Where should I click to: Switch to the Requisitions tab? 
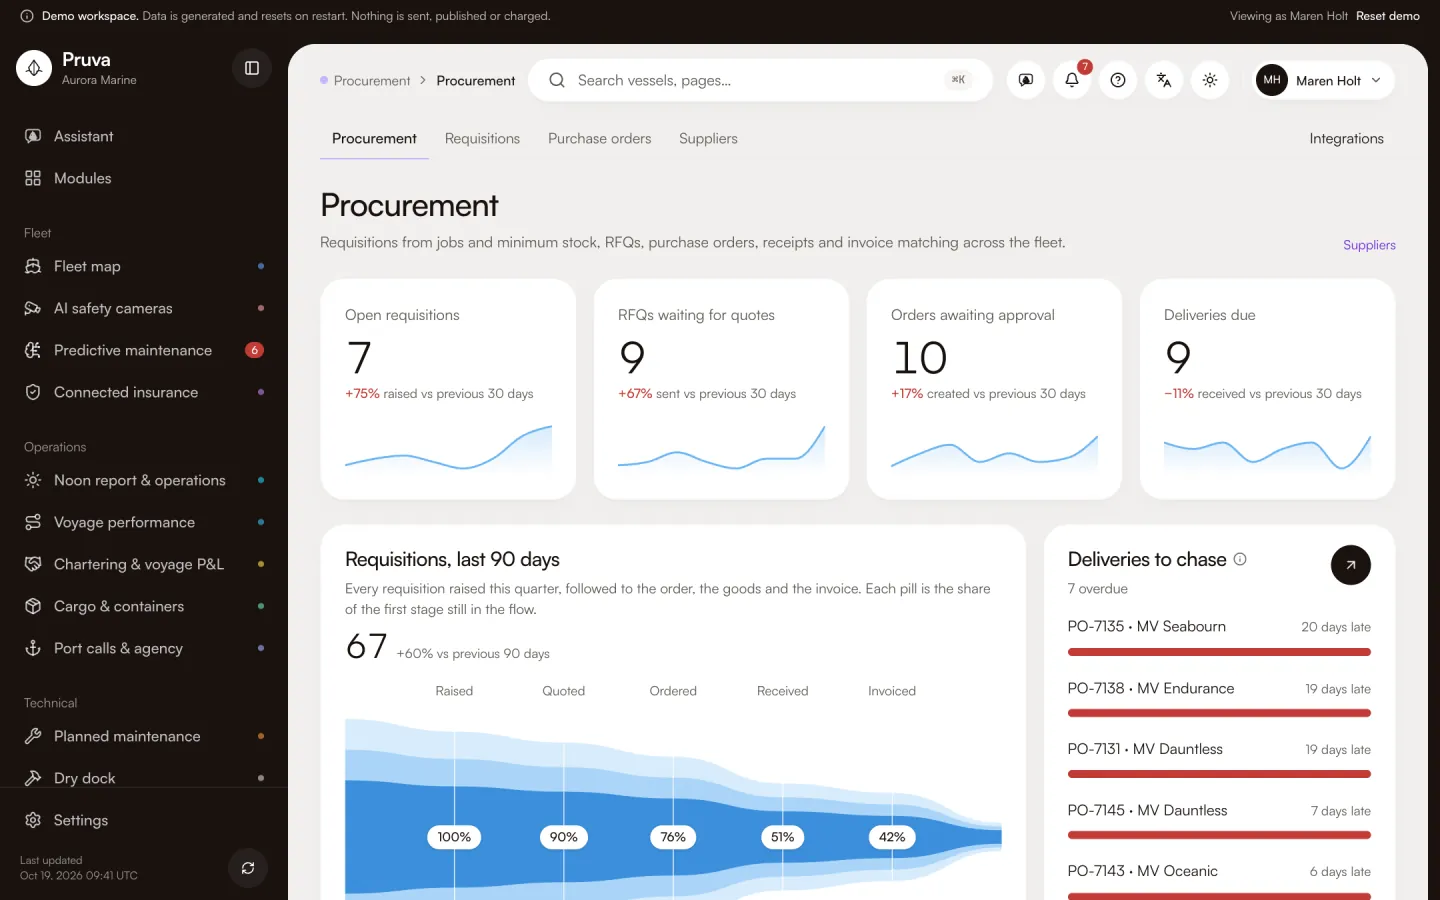click(x=482, y=139)
